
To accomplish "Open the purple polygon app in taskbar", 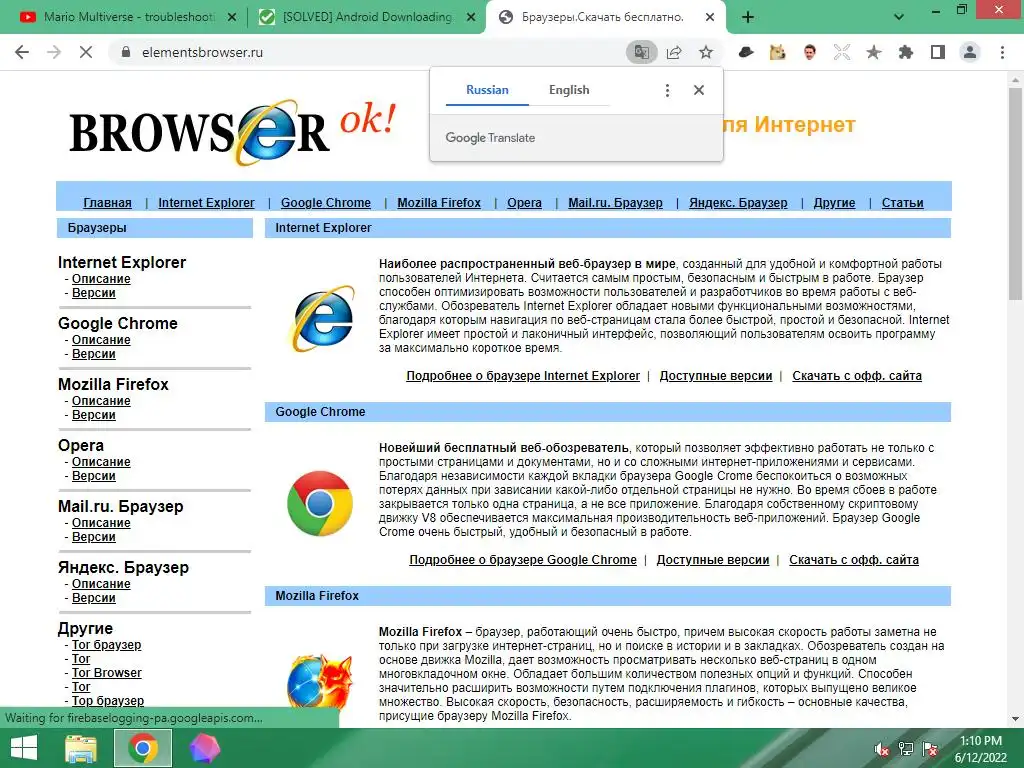I will 204,748.
